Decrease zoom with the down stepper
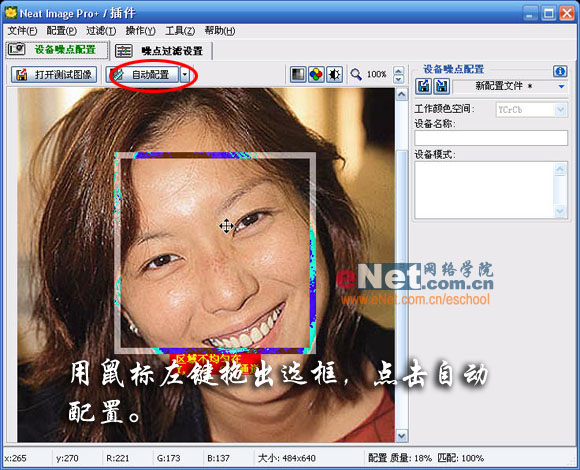This screenshot has width=580, height=470. [398, 79]
